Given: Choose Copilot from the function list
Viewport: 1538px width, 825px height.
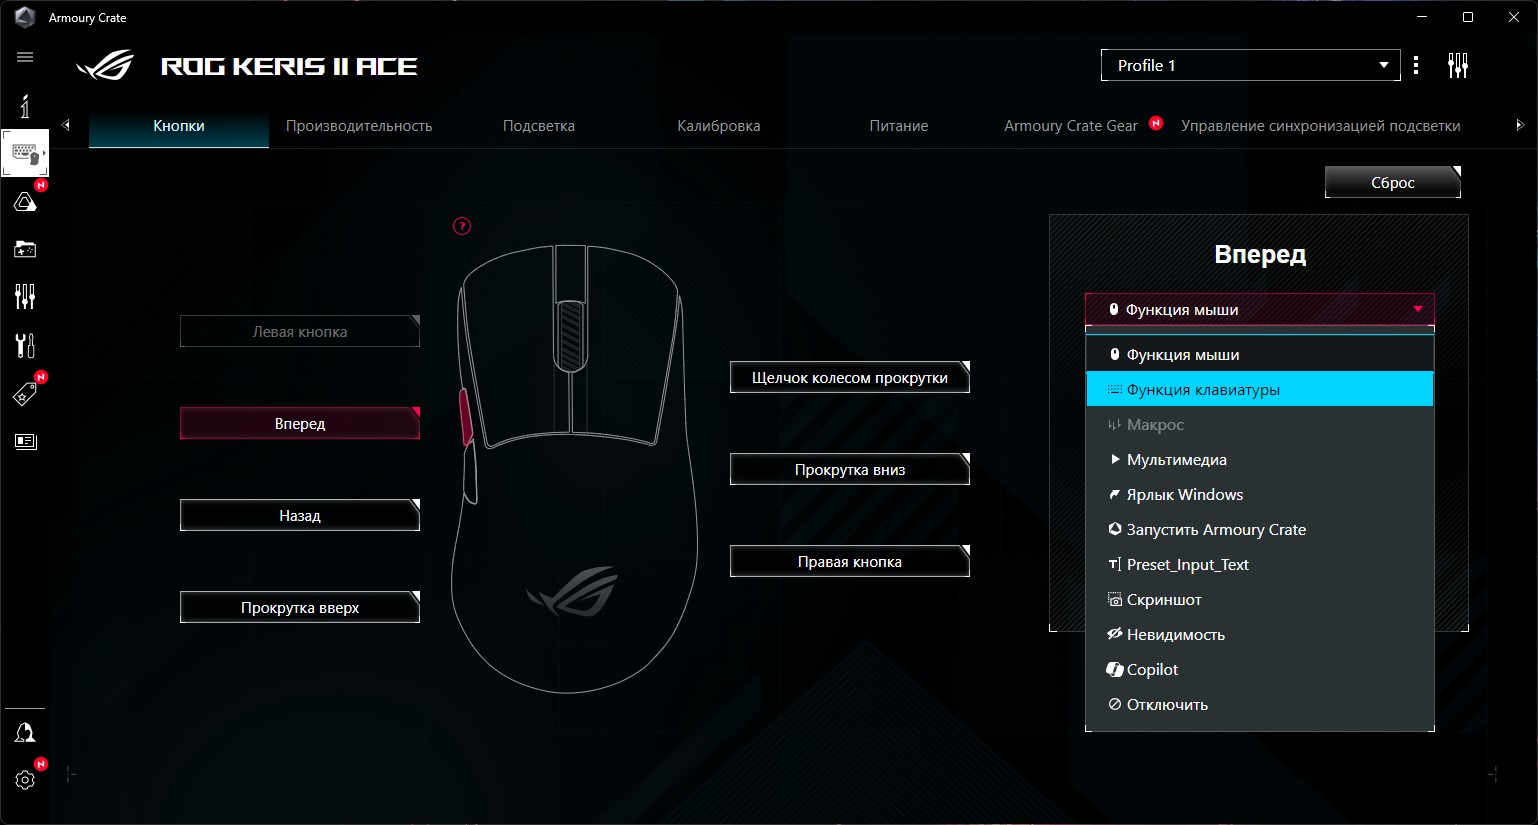Looking at the screenshot, I should point(1260,670).
